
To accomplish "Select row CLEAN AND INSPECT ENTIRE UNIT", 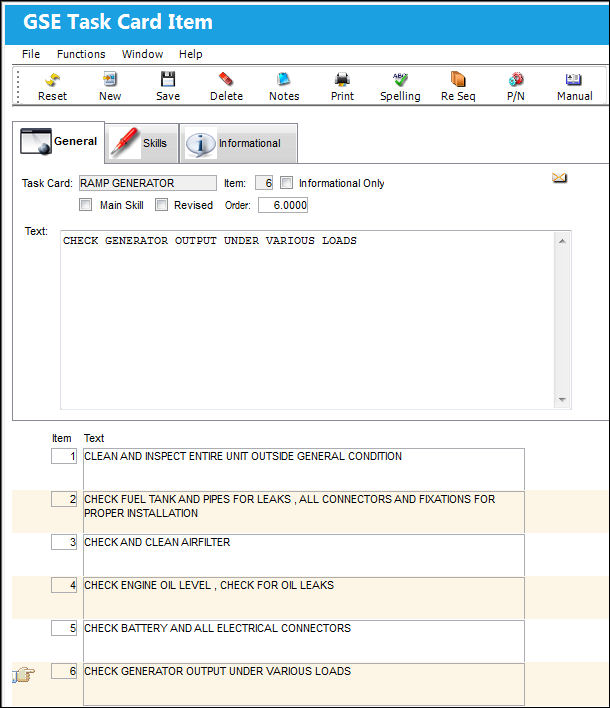I will tap(304, 469).
